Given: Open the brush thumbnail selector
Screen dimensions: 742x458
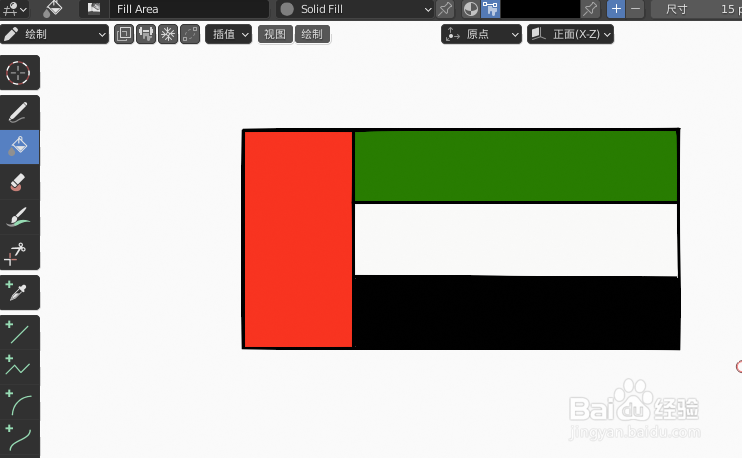Looking at the screenshot, I should click(94, 9).
